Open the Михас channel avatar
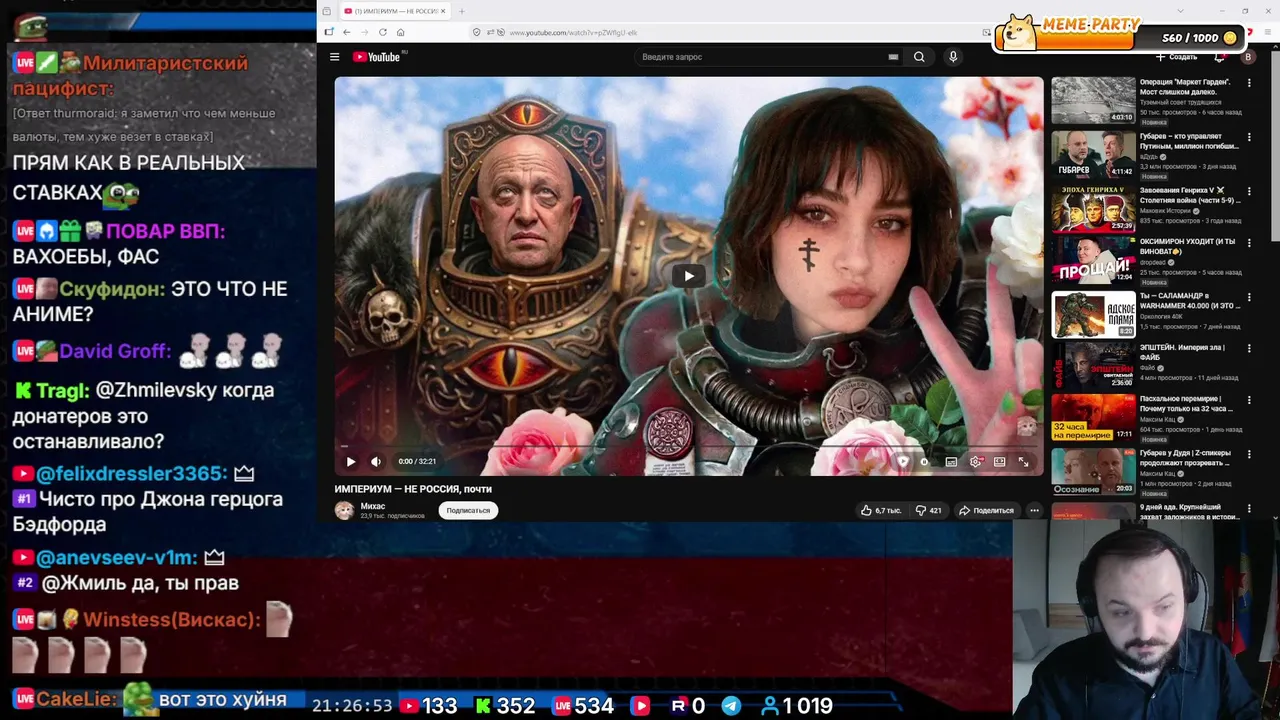The image size is (1280, 720). tap(344, 510)
